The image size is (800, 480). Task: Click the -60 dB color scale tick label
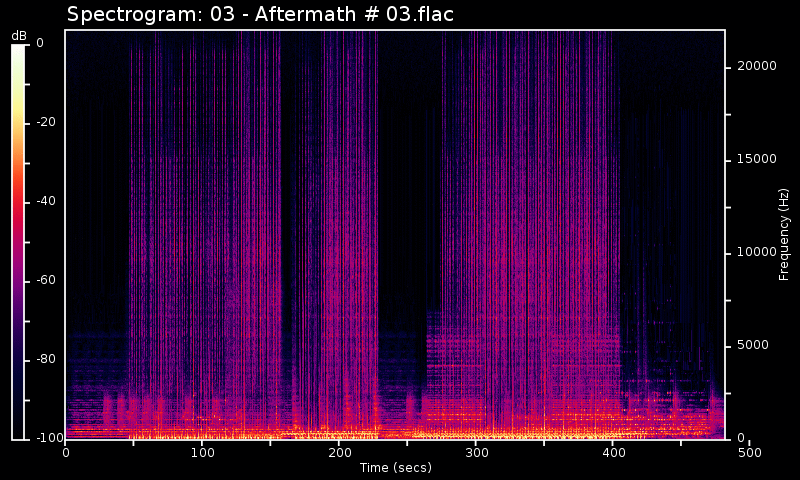[x=44, y=280]
